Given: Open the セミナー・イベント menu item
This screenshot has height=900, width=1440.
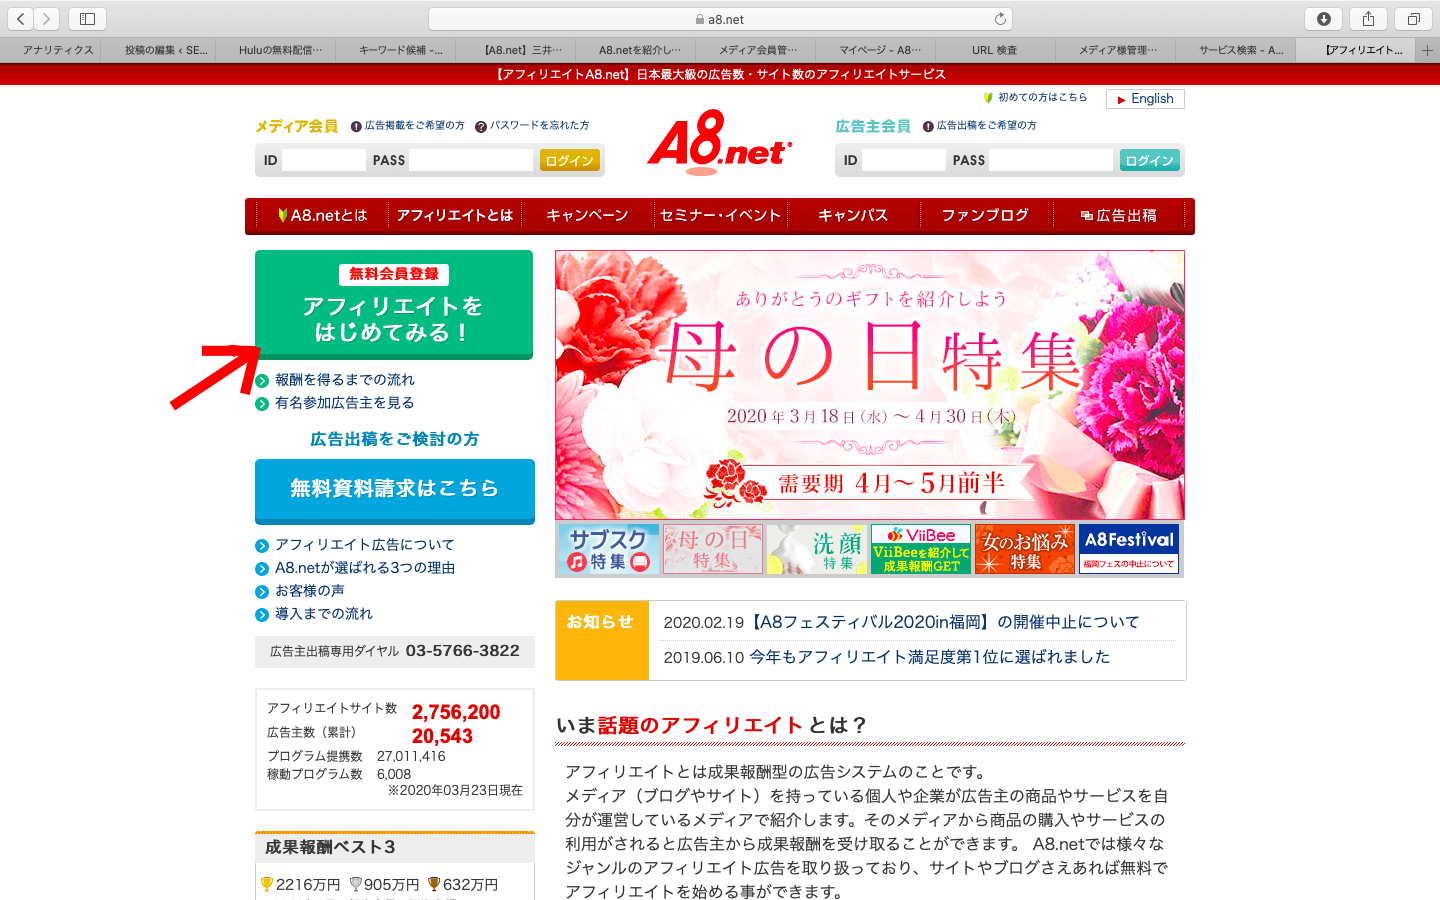Looking at the screenshot, I should 720,215.
